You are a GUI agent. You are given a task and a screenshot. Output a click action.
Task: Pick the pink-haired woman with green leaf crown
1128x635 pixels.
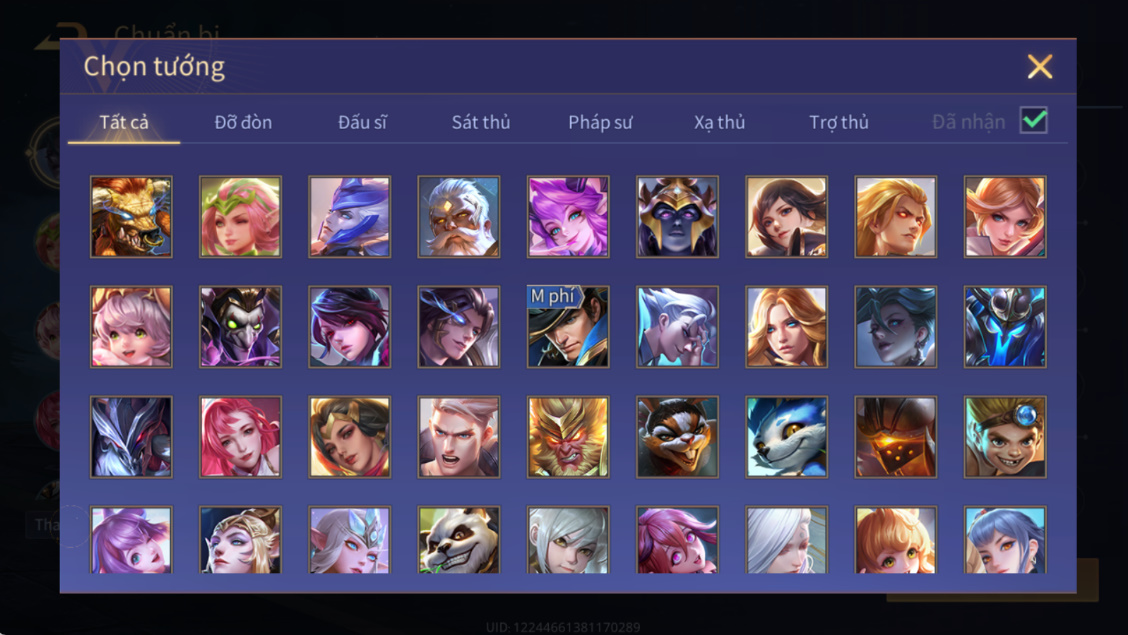(240, 216)
